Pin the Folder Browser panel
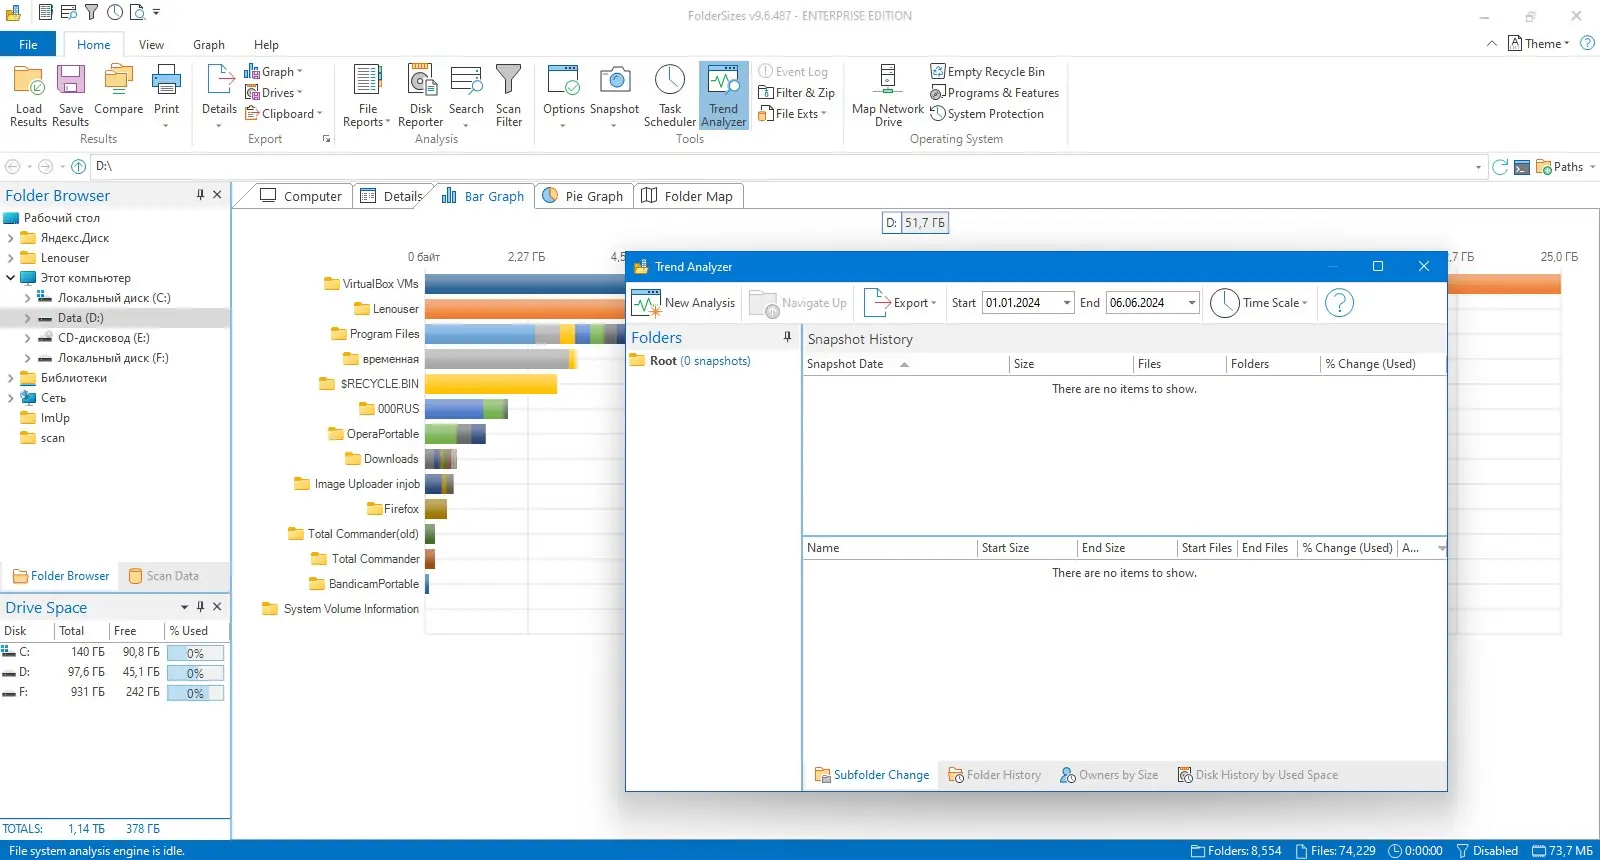 [200, 195]
